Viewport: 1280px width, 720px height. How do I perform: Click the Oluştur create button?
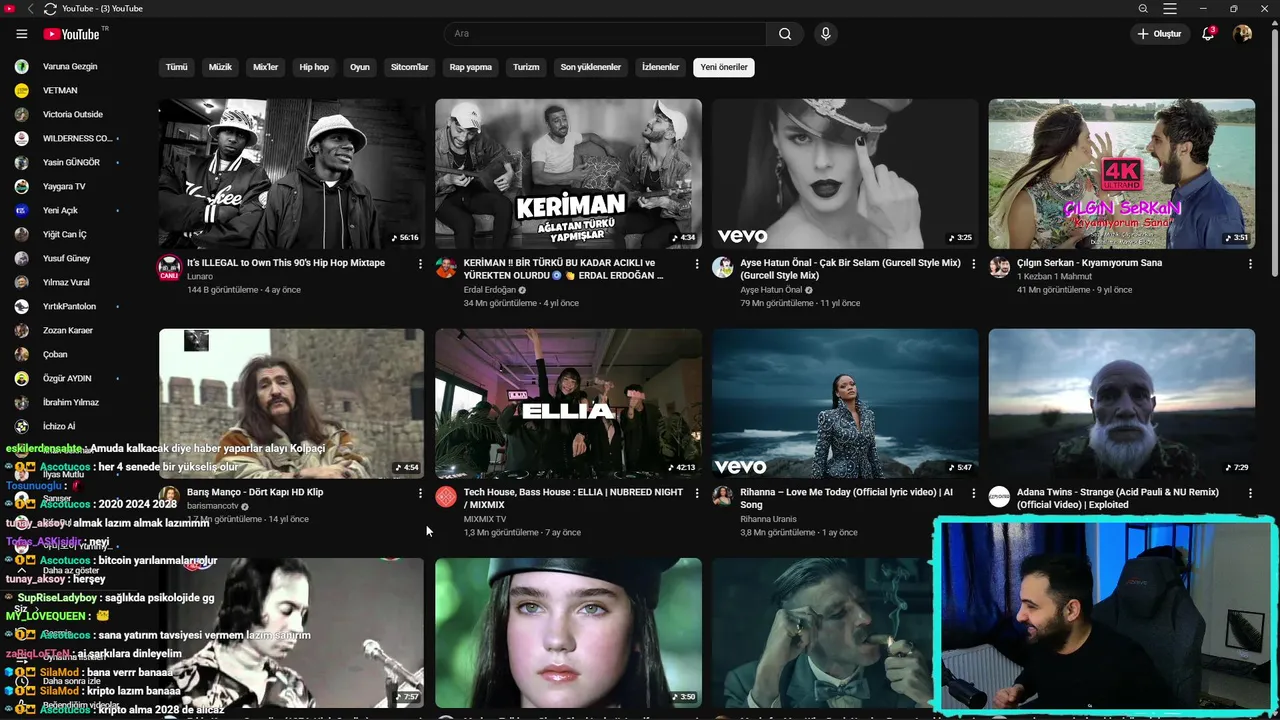pos(1159,34)
